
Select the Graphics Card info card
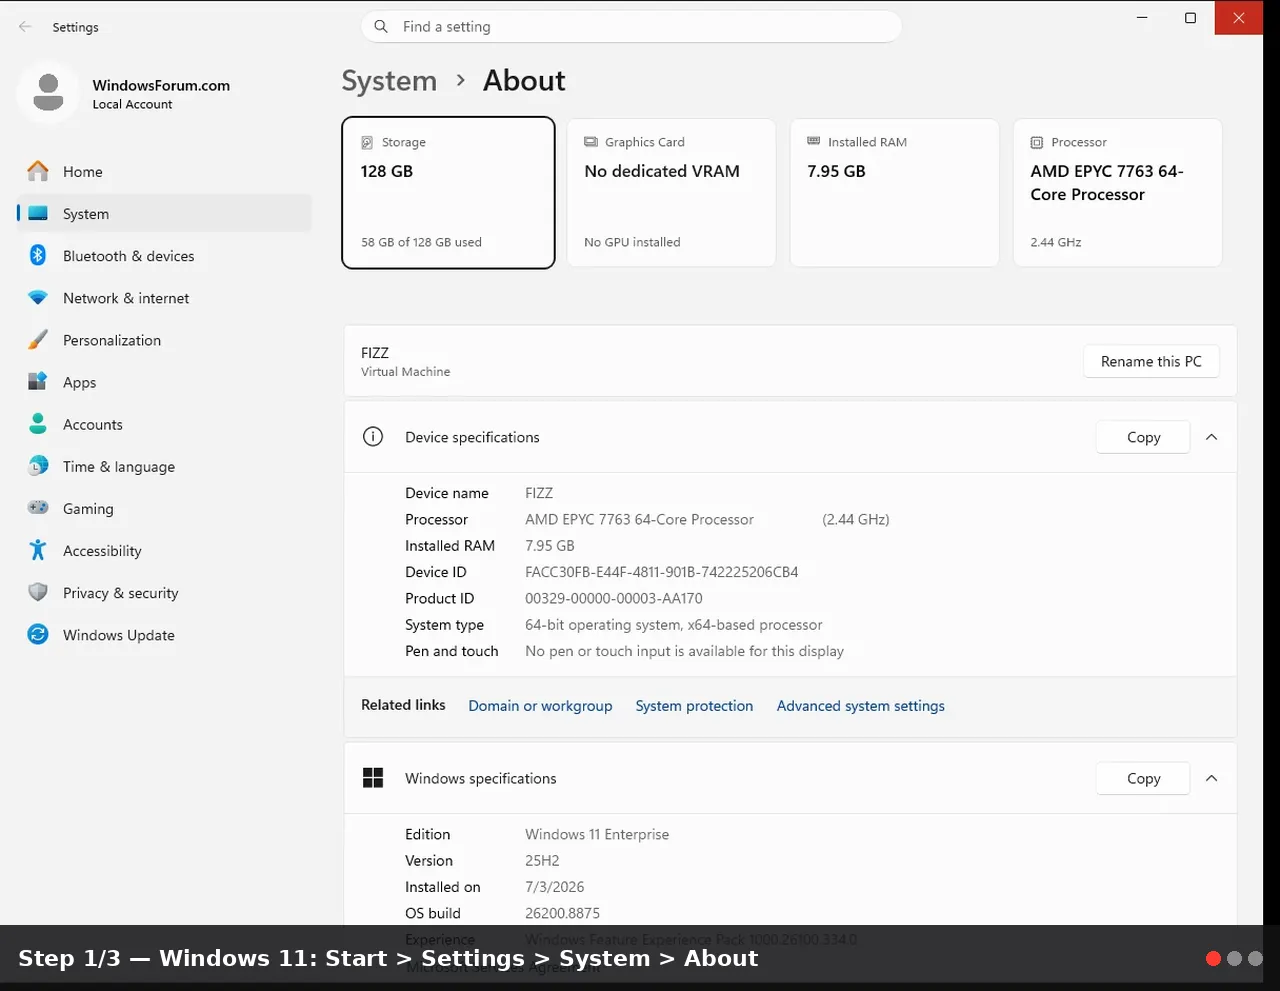pyautogui.click(x=671, y=193)
